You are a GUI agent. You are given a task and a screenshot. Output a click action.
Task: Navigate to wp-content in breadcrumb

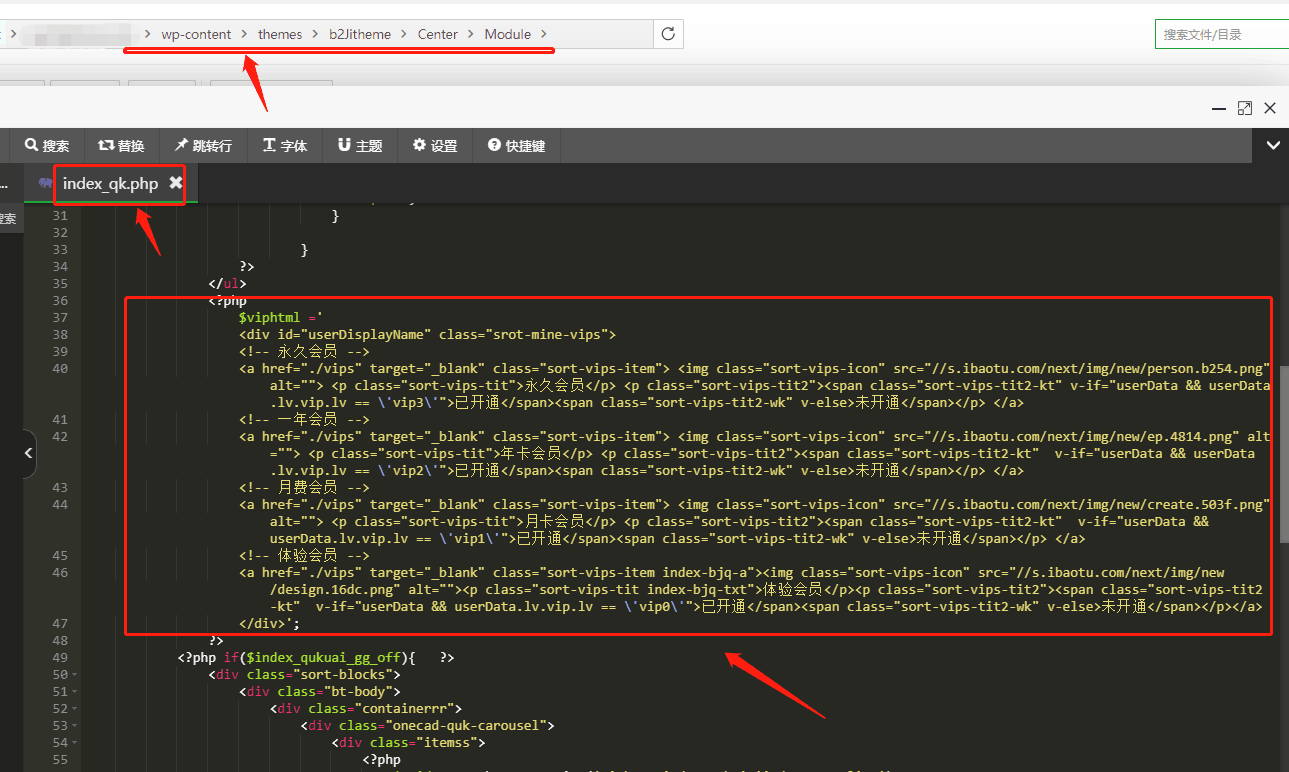(x=196, y=34)
